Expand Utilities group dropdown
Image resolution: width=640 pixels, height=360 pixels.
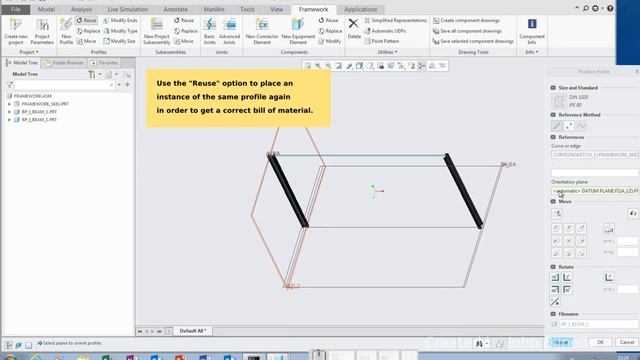pos(387,52)
